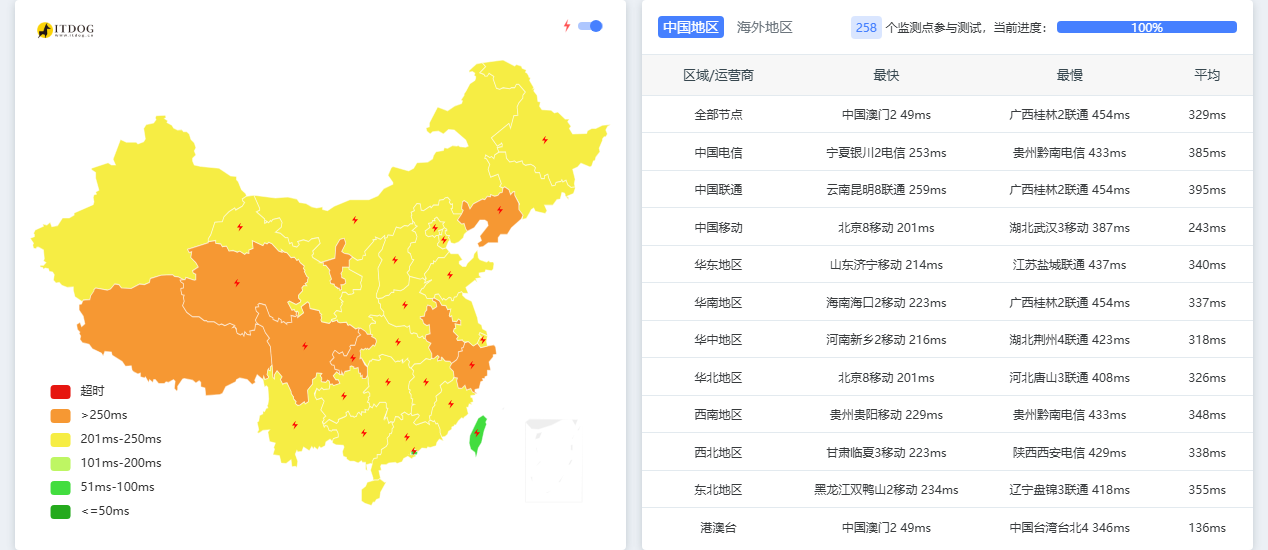Click the 区域/运营商 column header
Image resolution: width=1268 pixels, height=550 pixels.
[x=718, y=75]
